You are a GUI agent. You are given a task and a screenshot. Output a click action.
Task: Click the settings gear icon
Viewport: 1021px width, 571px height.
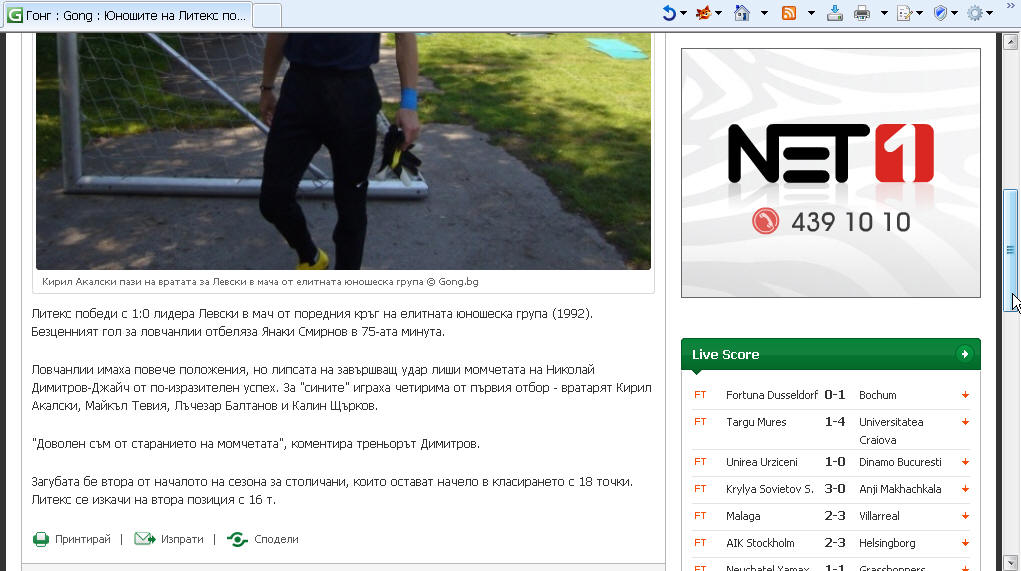(x=975, y=13)
